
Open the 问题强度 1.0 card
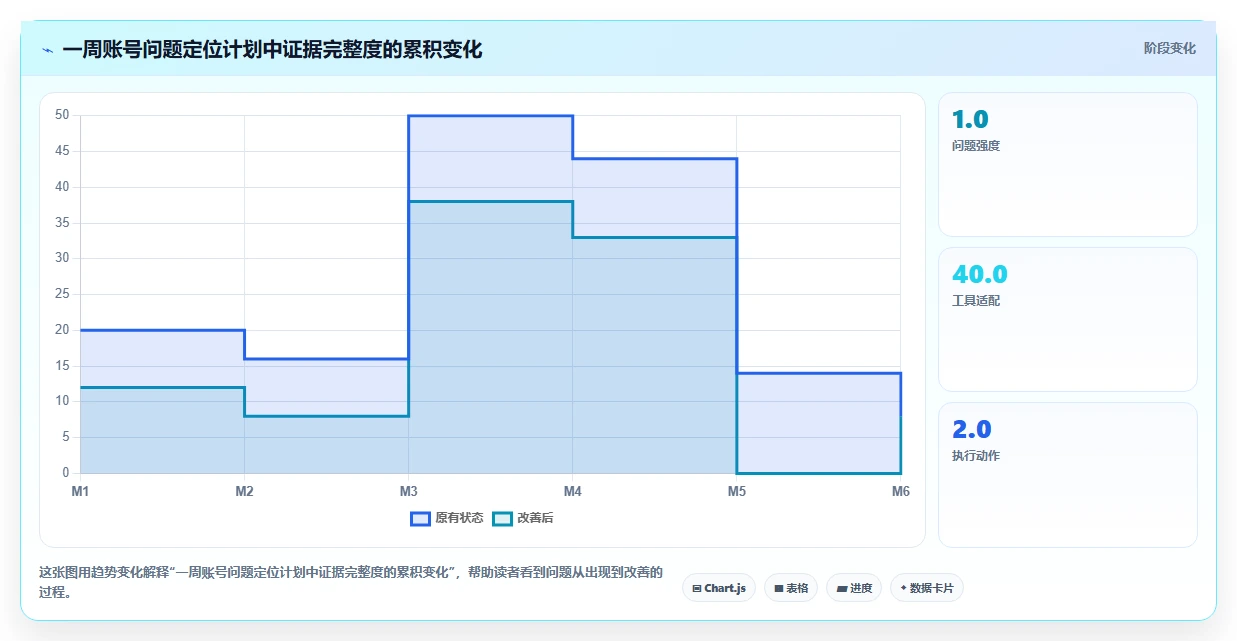pos(1067,164)
